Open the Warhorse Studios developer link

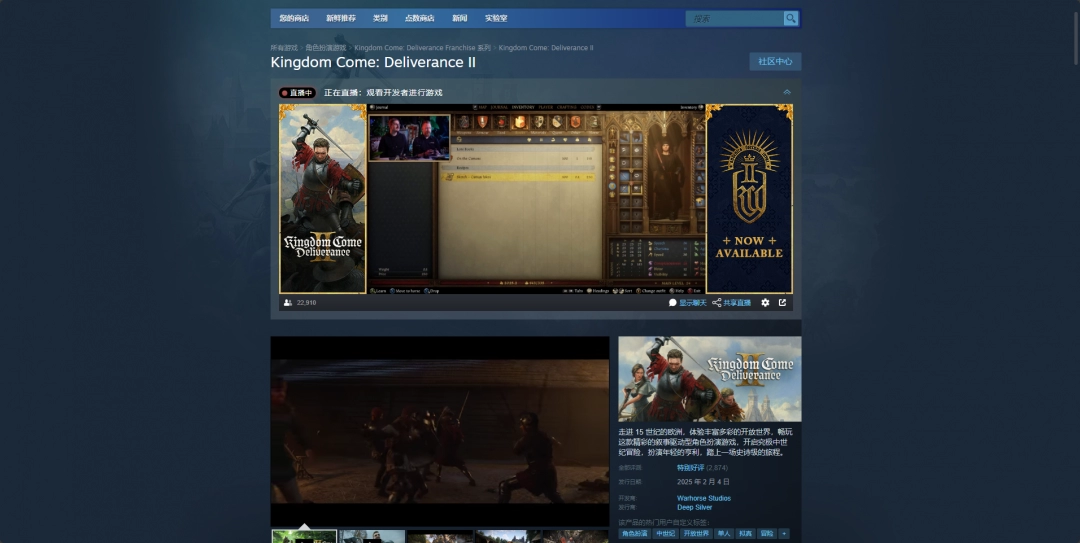click(703, 498)
